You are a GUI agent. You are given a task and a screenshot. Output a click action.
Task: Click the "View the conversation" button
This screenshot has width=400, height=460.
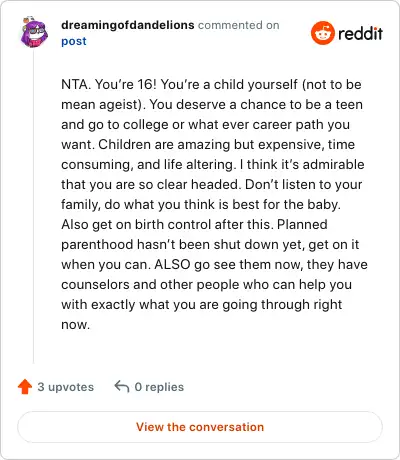tap(200, 427)
